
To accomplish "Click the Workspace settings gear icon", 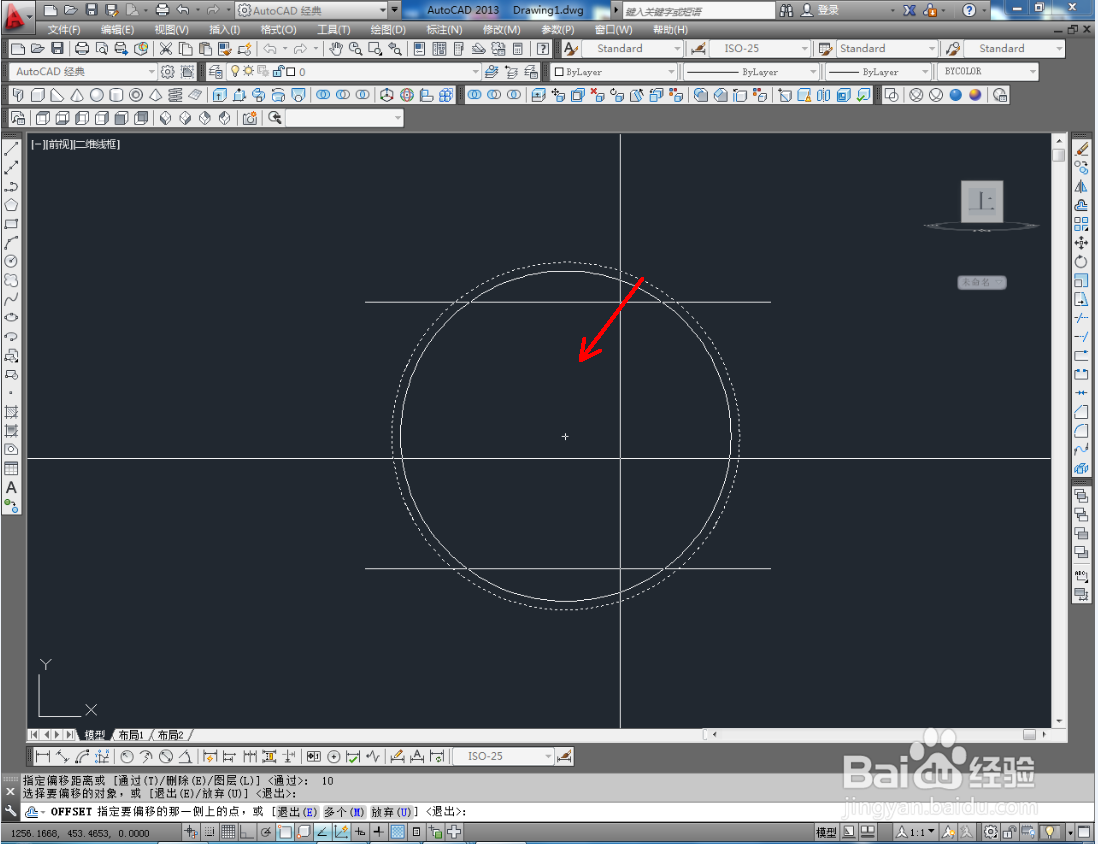I will point(168,71).
